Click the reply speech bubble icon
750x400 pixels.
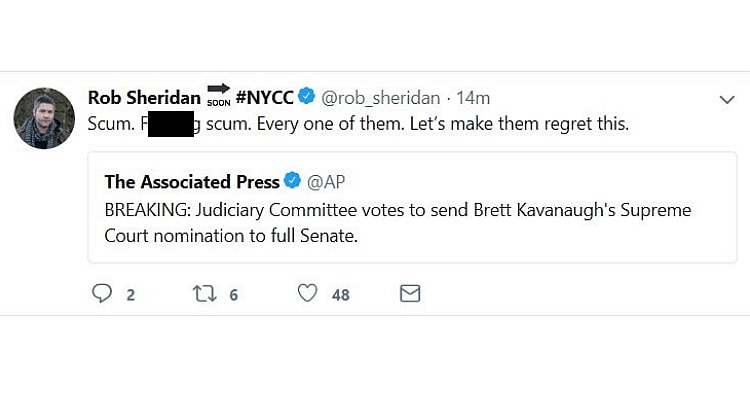pos(101,294)
